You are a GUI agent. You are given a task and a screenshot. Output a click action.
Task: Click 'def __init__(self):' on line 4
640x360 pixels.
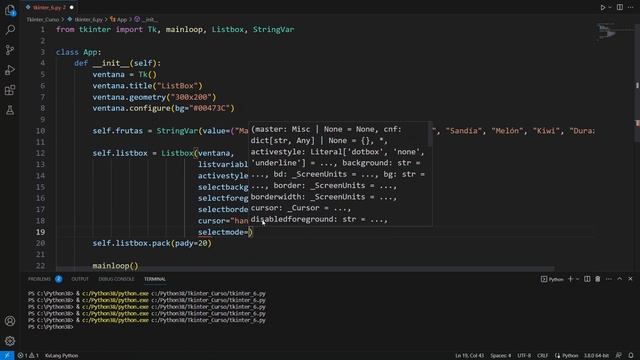118,63
